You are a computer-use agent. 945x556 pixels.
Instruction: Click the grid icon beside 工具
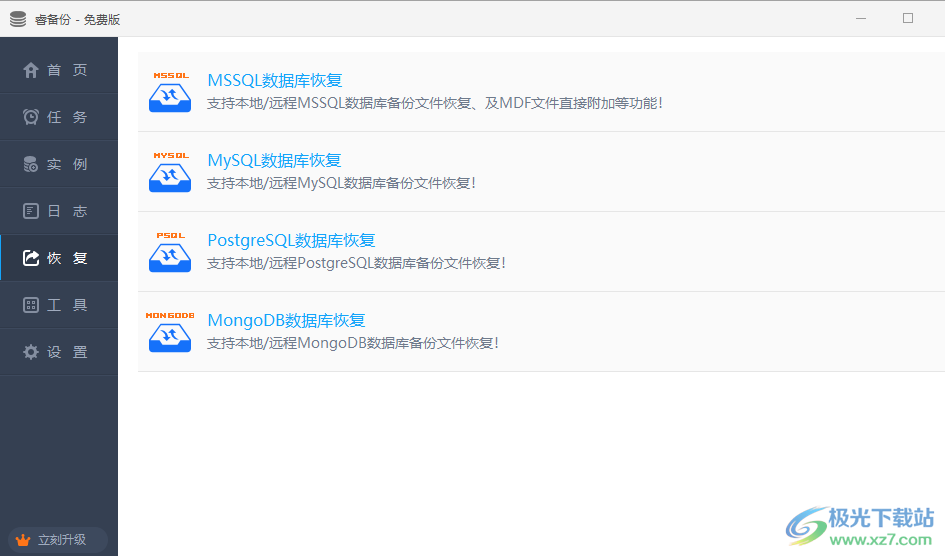31,305
